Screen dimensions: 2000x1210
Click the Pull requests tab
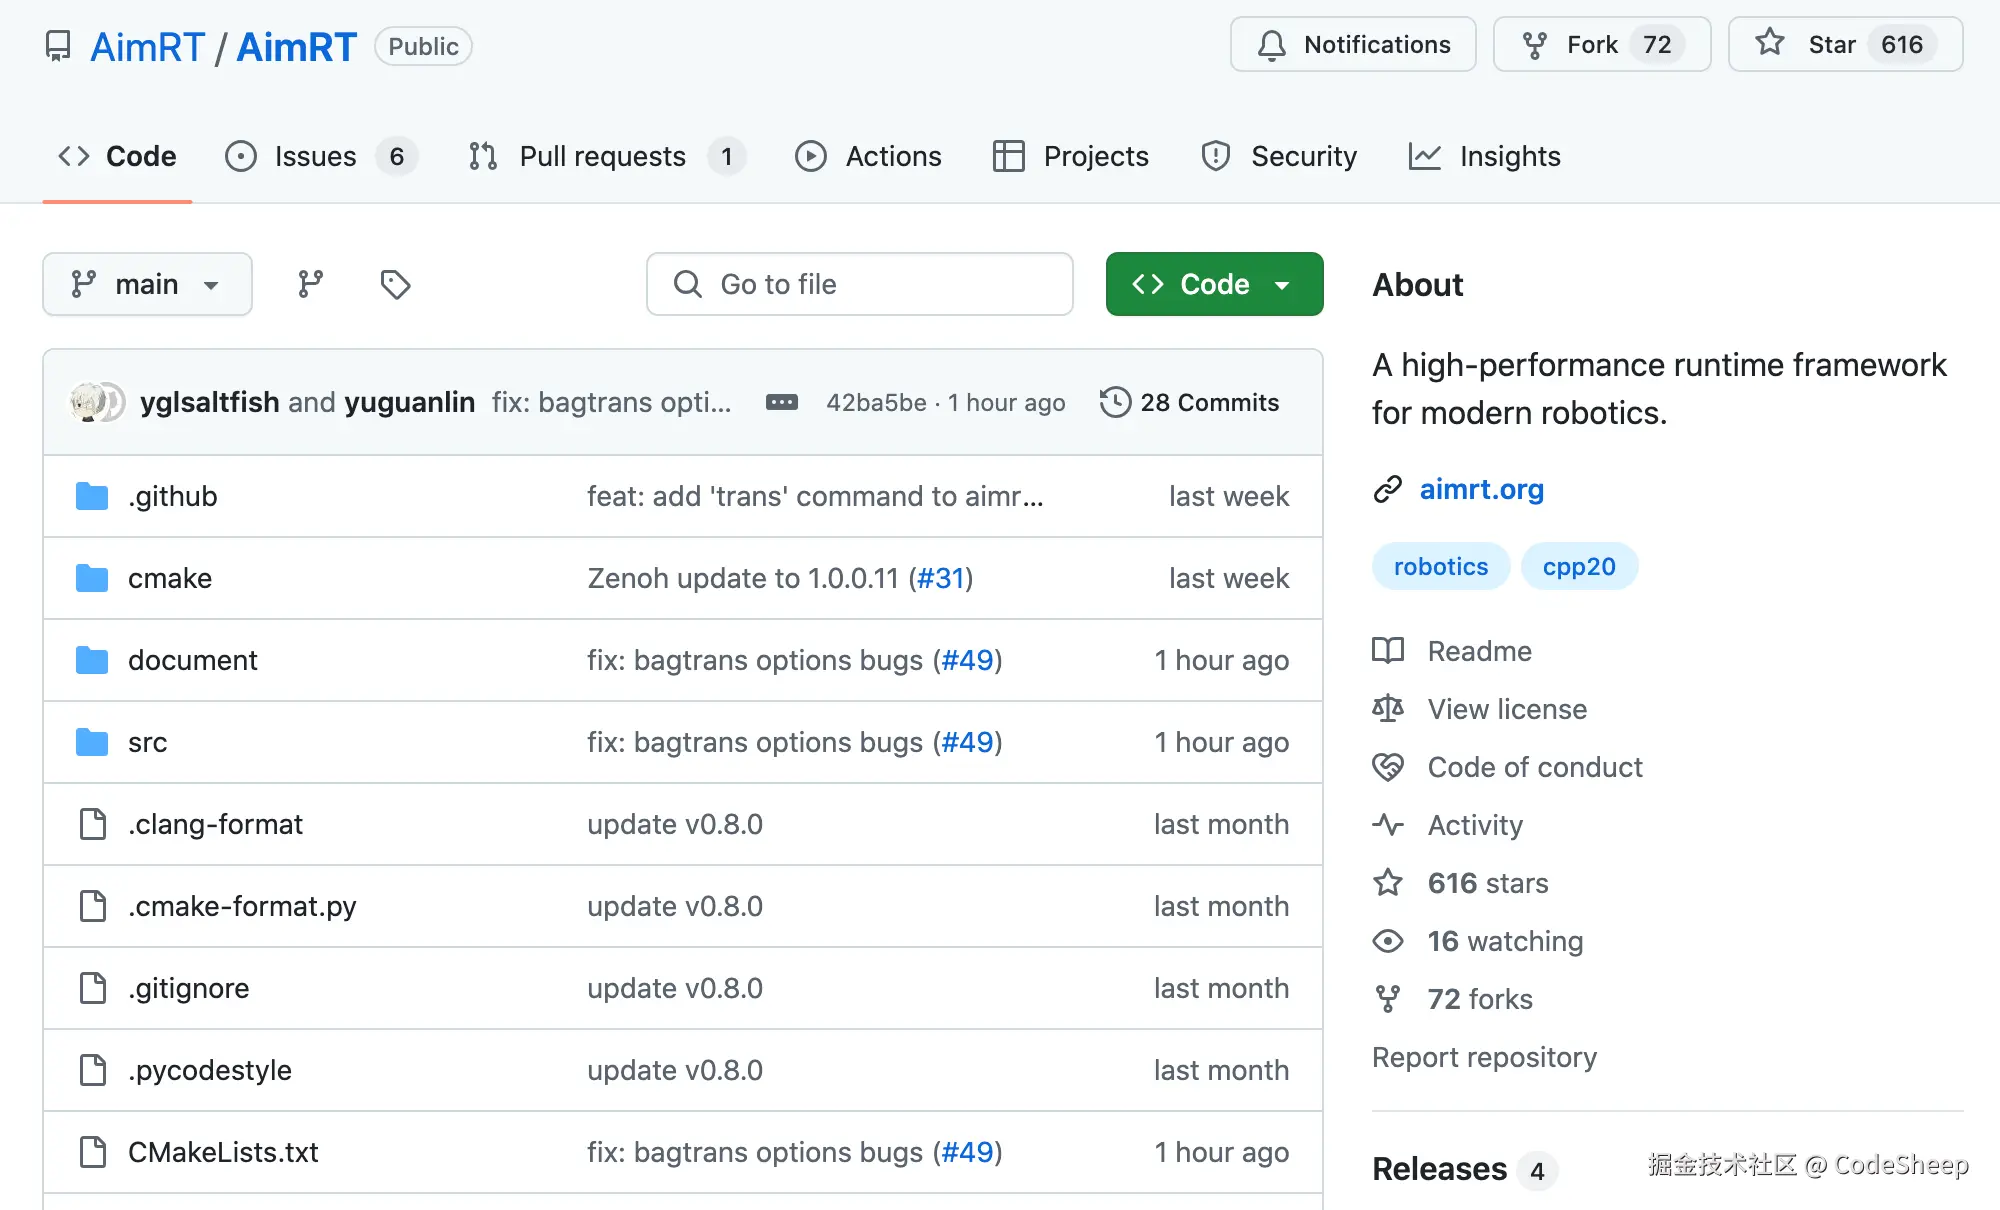pyautogui.click(x=601, y=156)
